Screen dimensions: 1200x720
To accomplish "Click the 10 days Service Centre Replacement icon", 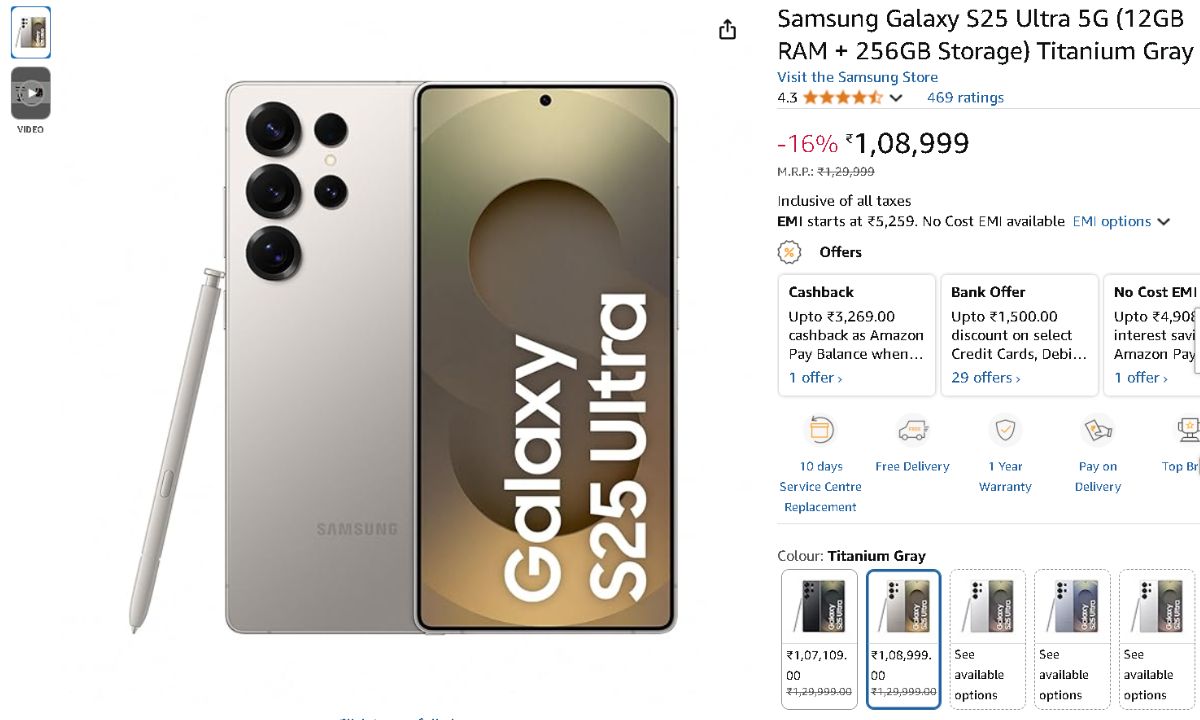I will [820, 431].
